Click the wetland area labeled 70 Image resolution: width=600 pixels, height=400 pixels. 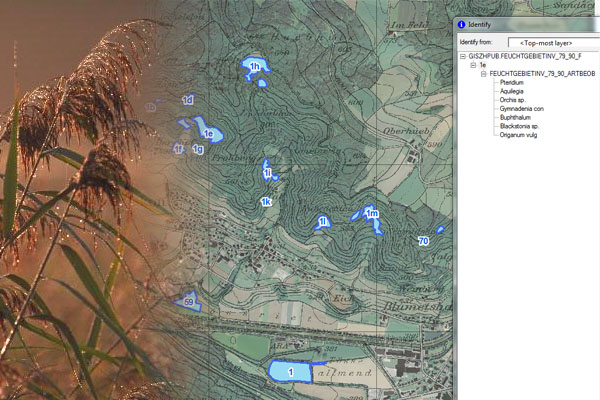423,241
